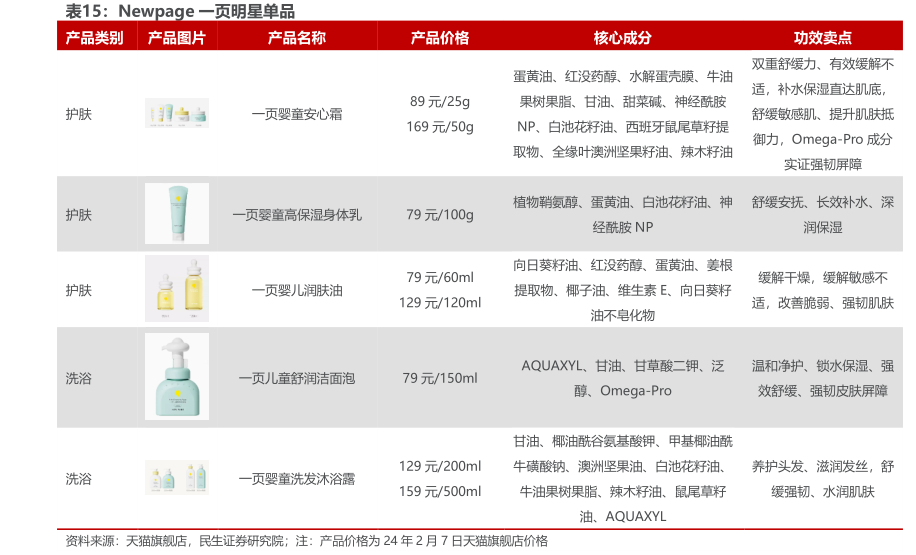The image size is (916, 555).
Task: Select the 产品价格 header cell
Action: click(439, 38)
